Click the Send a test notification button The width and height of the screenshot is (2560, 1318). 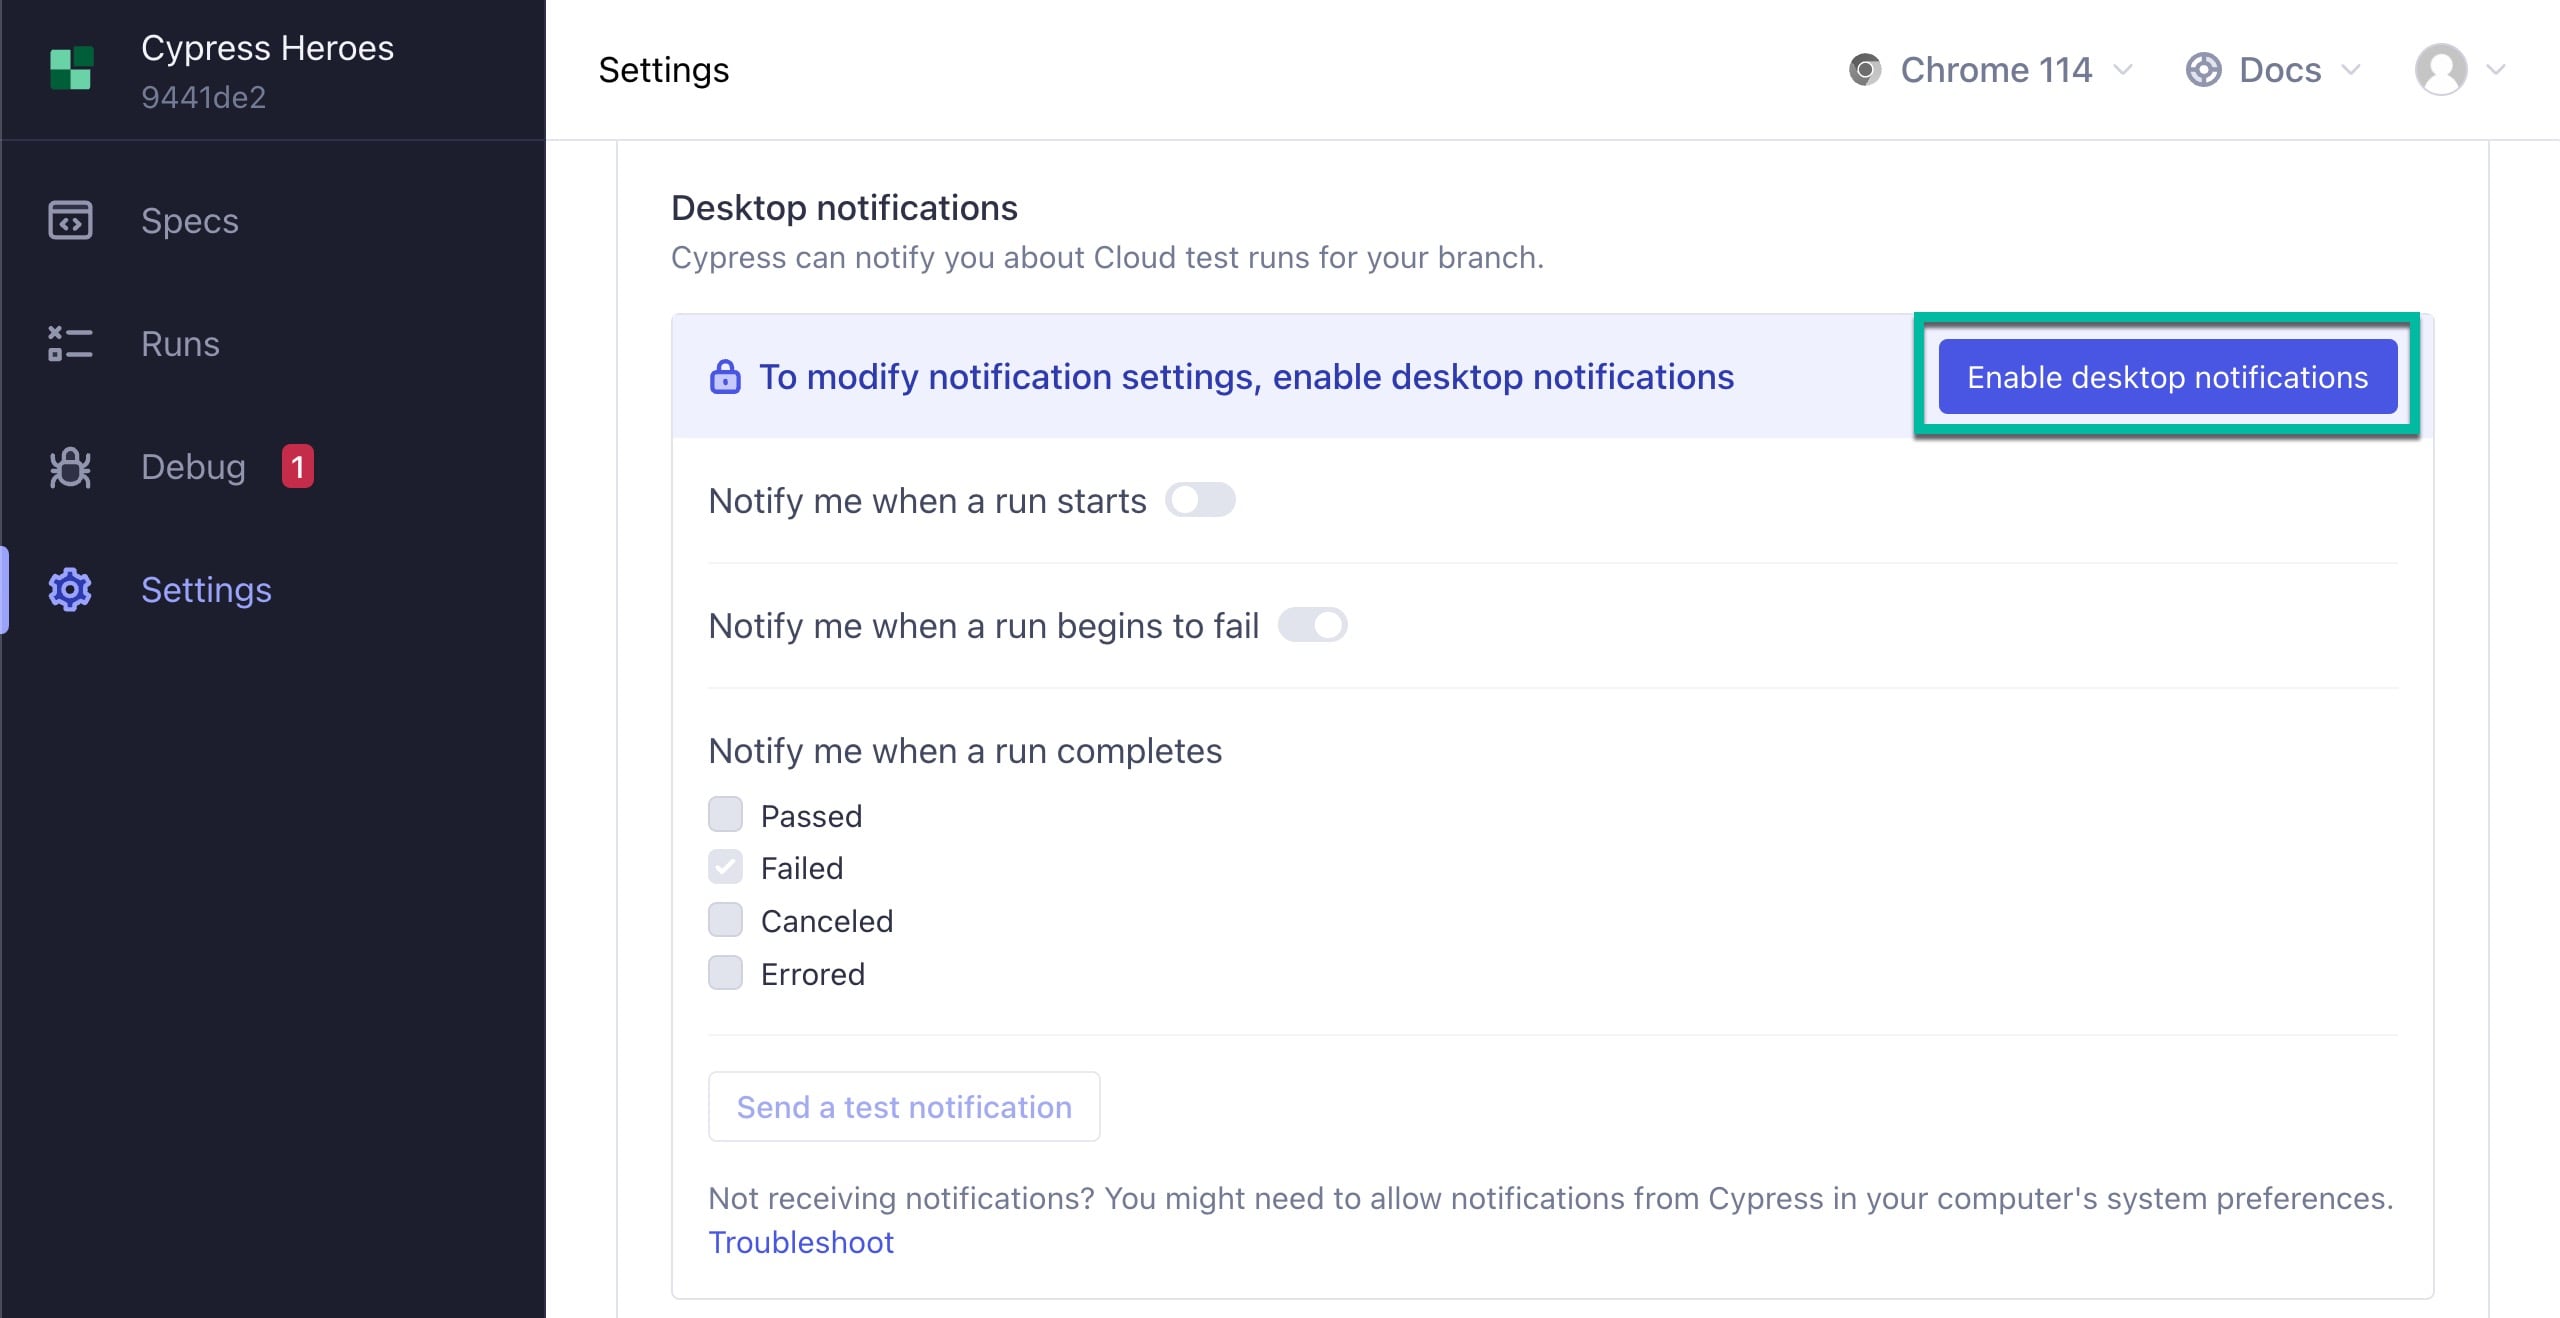904,1106
